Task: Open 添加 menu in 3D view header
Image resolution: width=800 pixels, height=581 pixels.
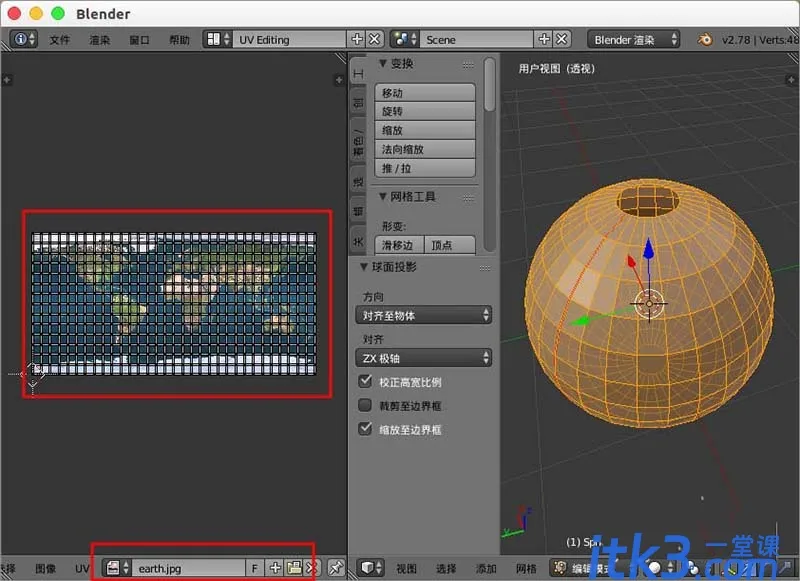Action: coord(486,568)
